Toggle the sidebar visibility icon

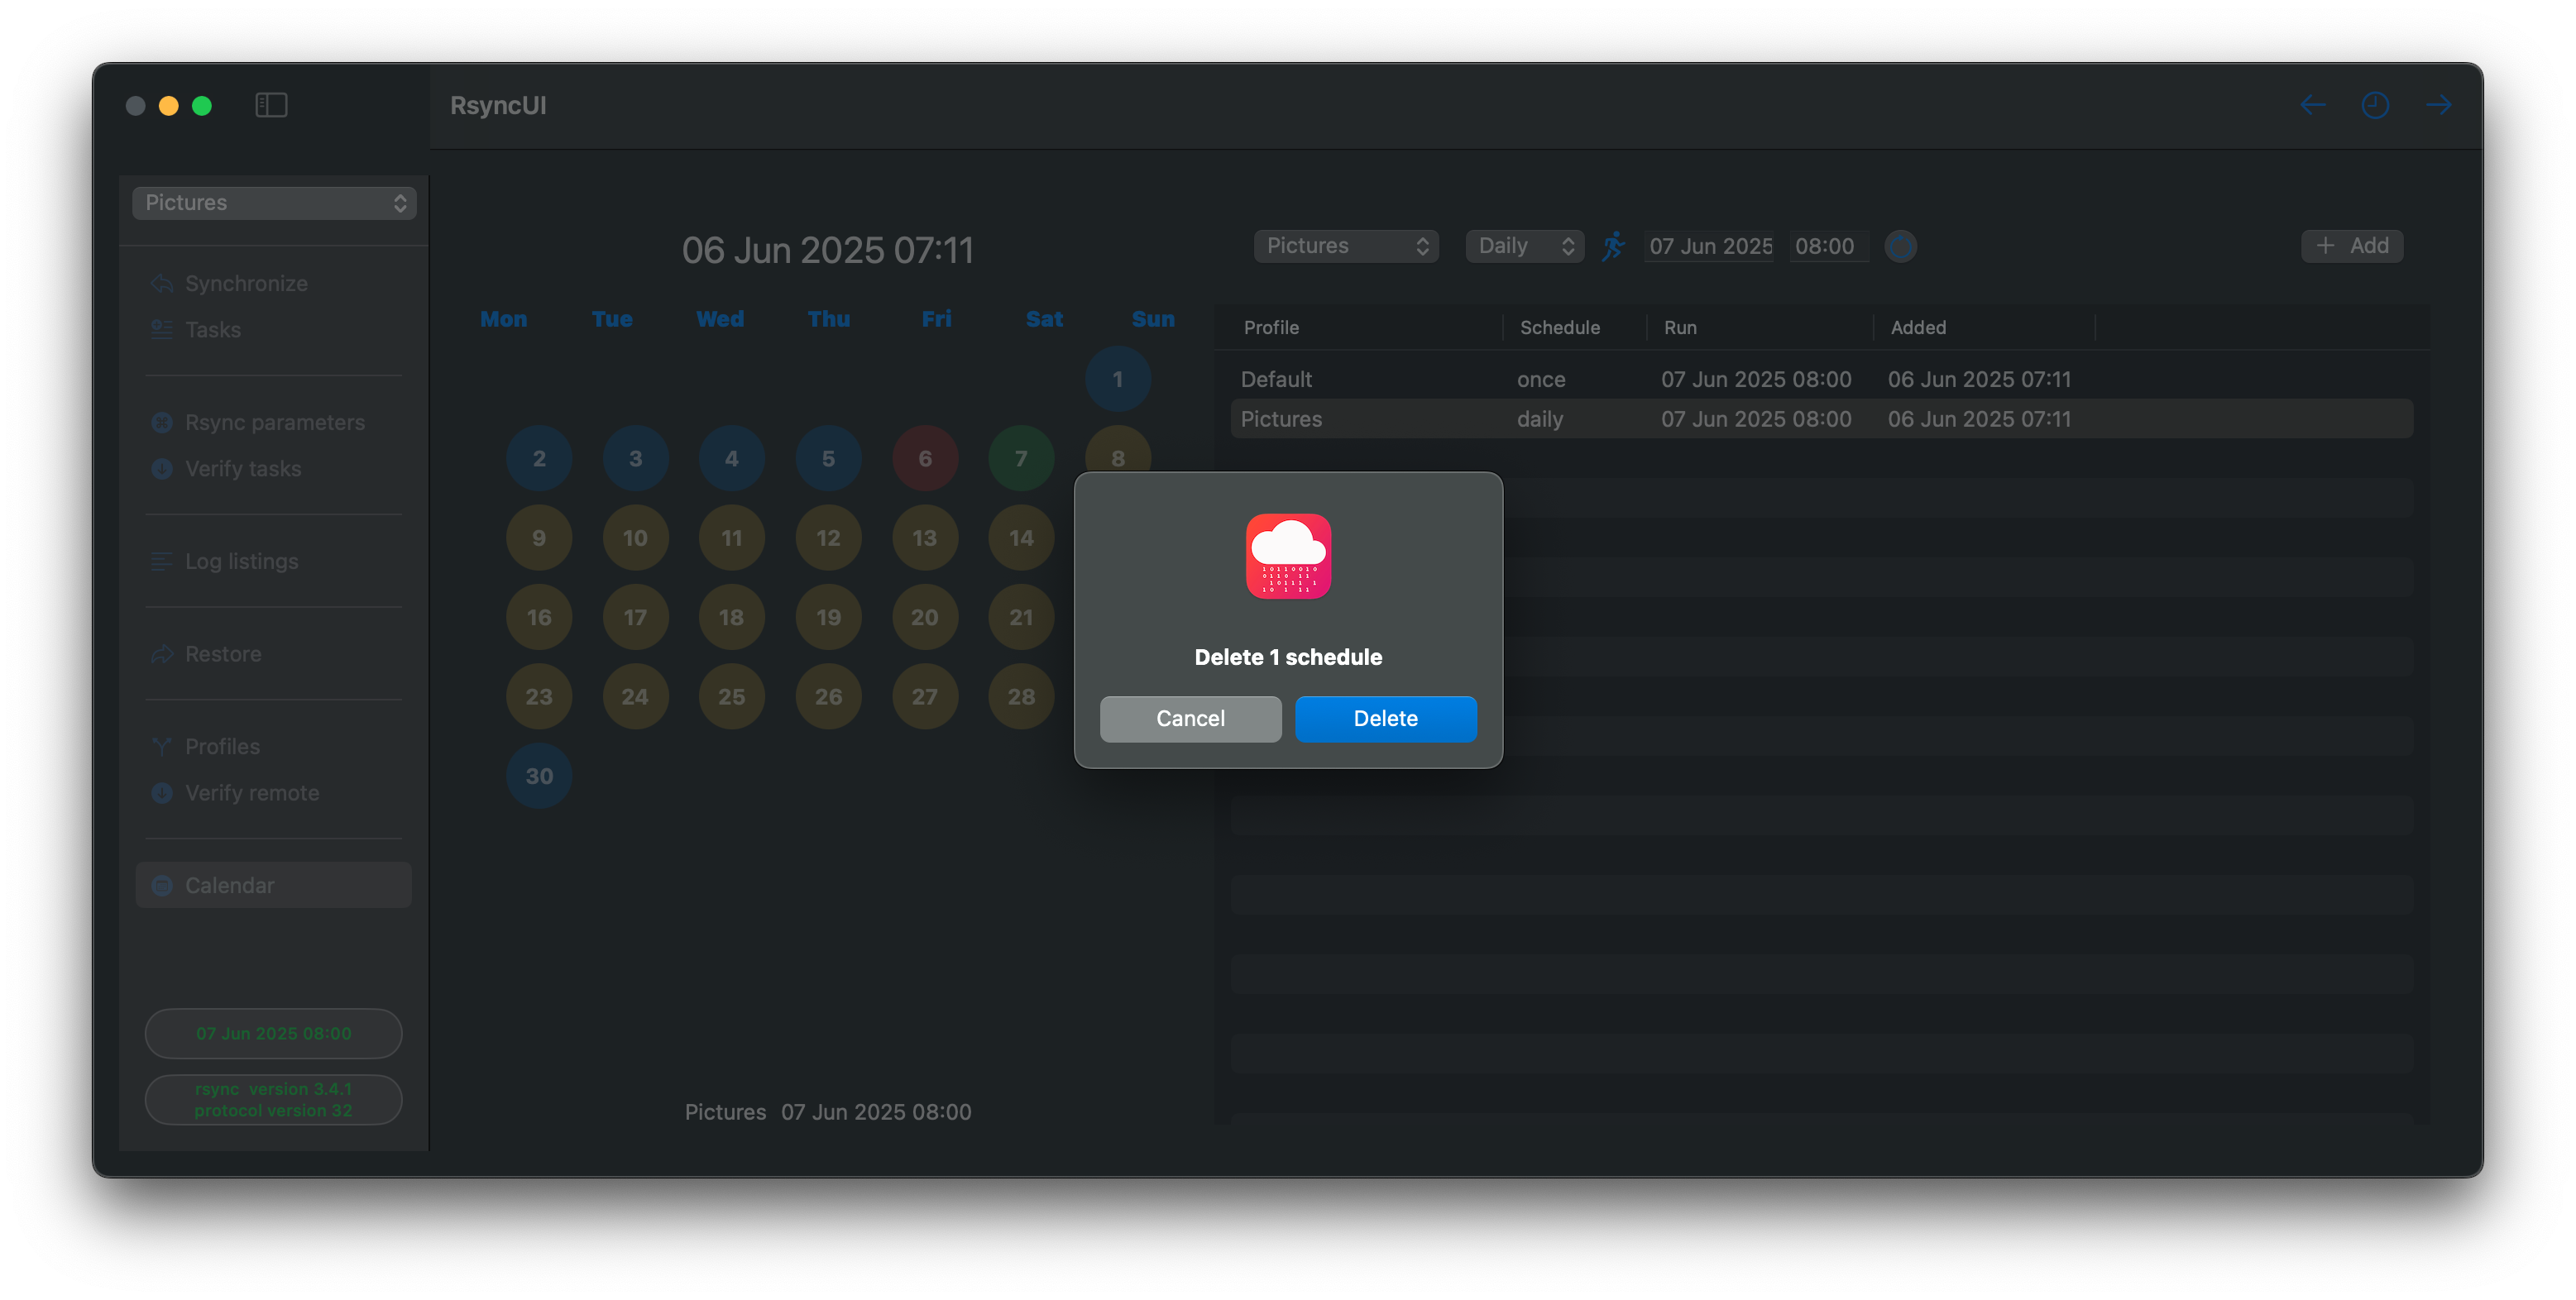click(x=271, y=105)
